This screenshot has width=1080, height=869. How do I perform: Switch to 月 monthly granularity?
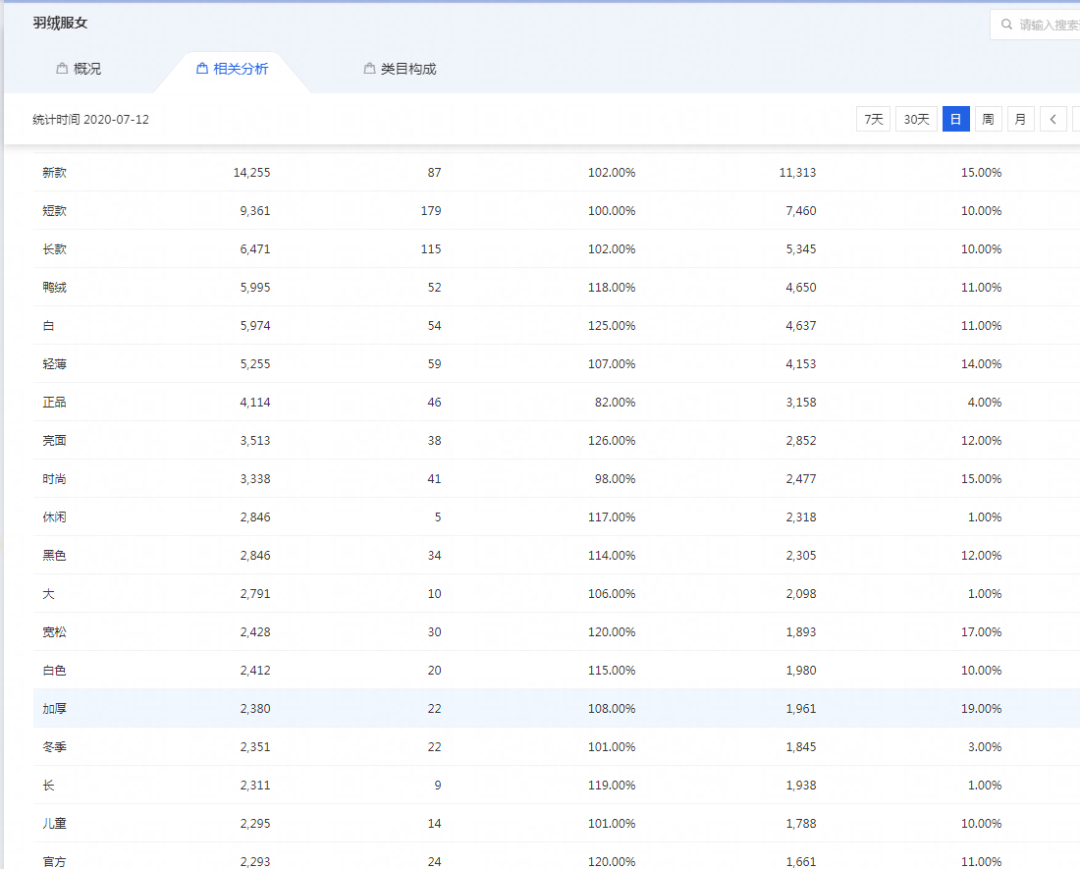1020,119
